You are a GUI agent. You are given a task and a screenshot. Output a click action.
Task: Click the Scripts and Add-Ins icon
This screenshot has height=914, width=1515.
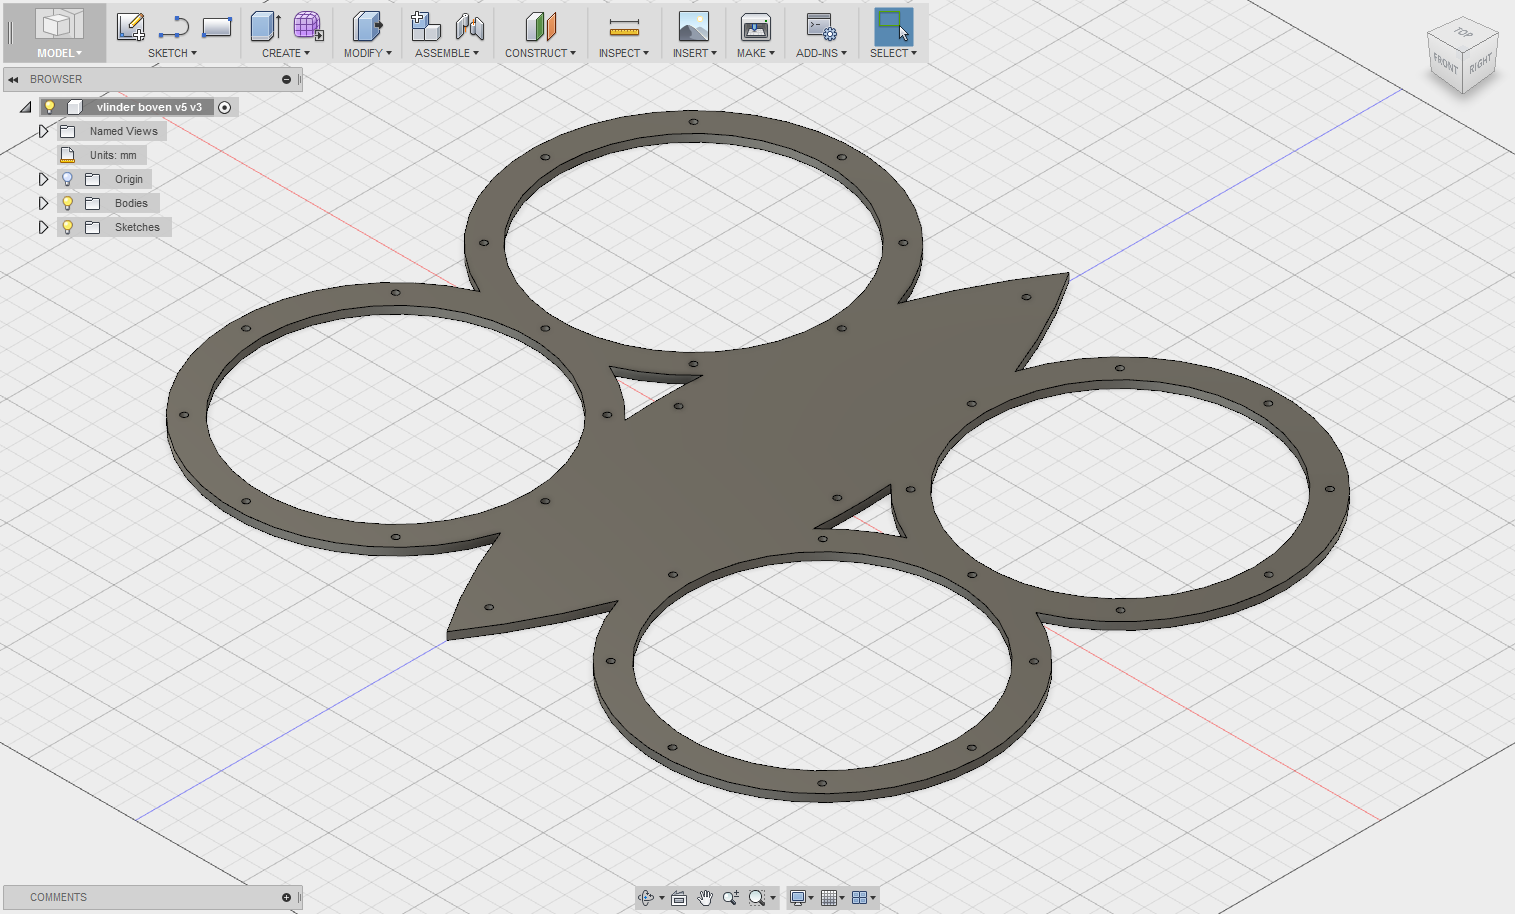[x=821, y=27]
